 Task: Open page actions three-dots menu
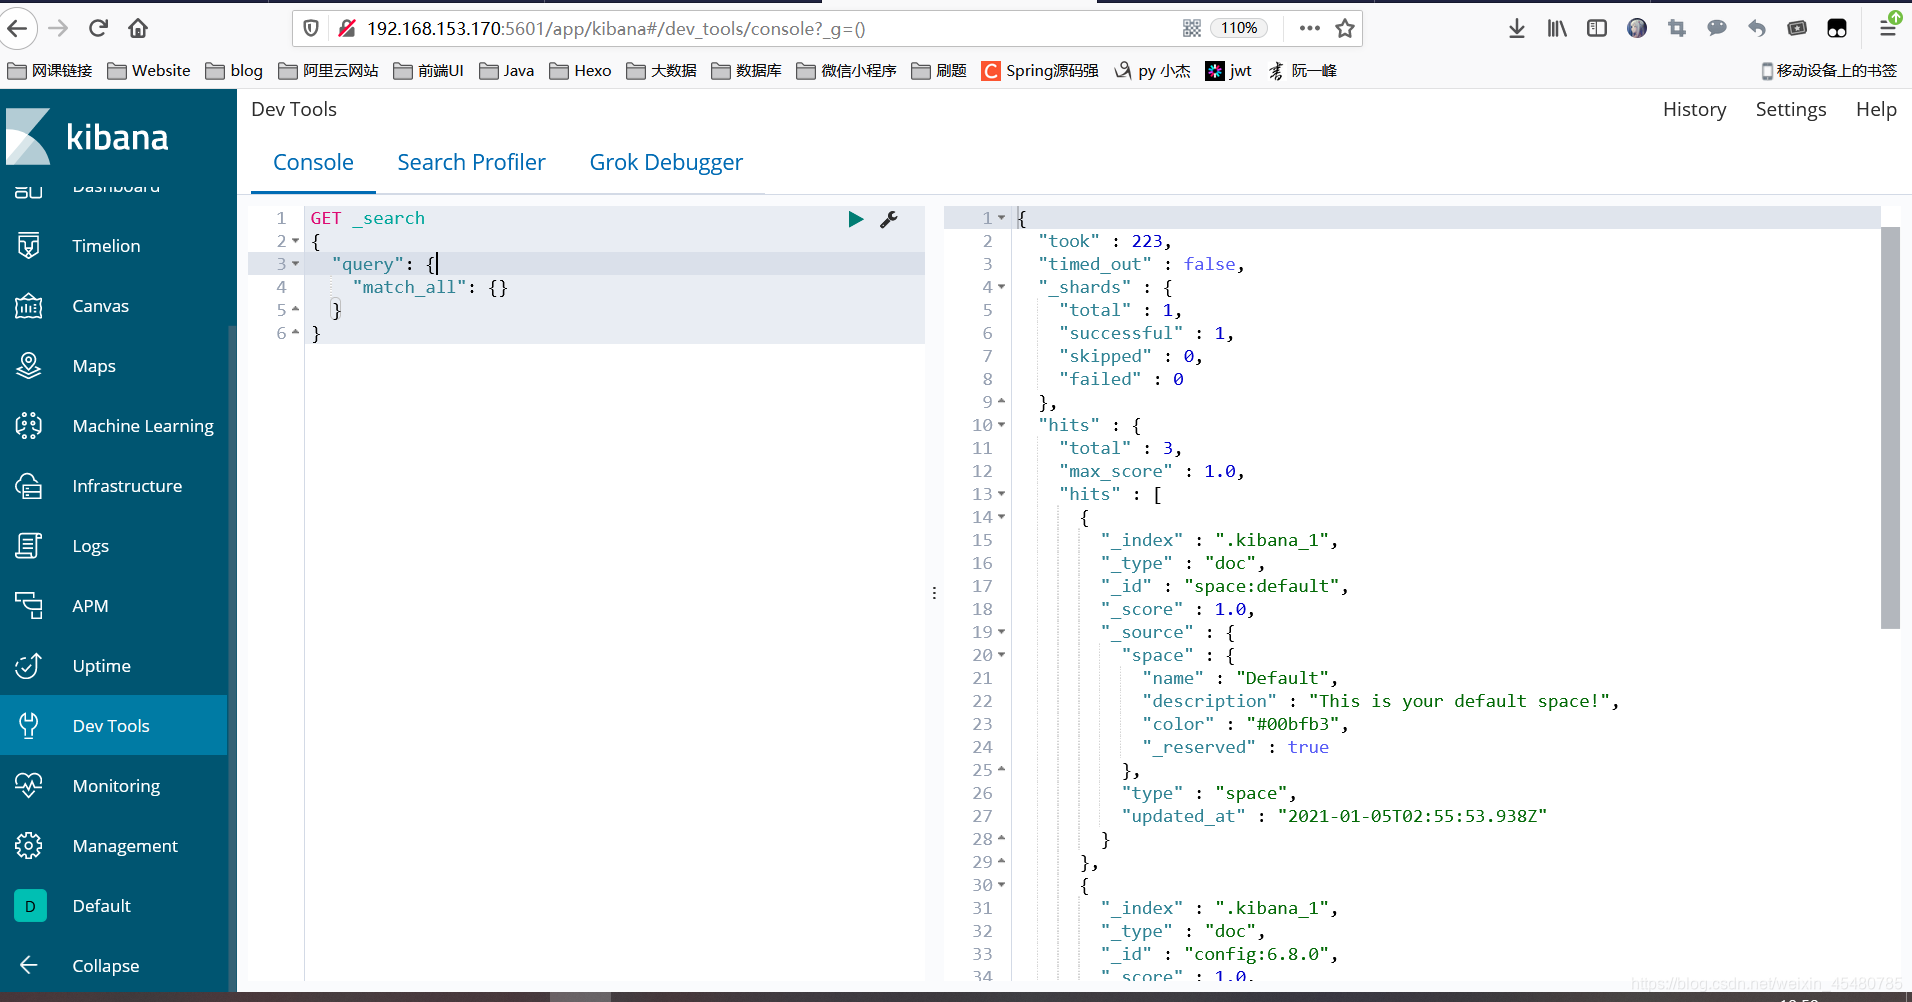(x=1309, y=28)
